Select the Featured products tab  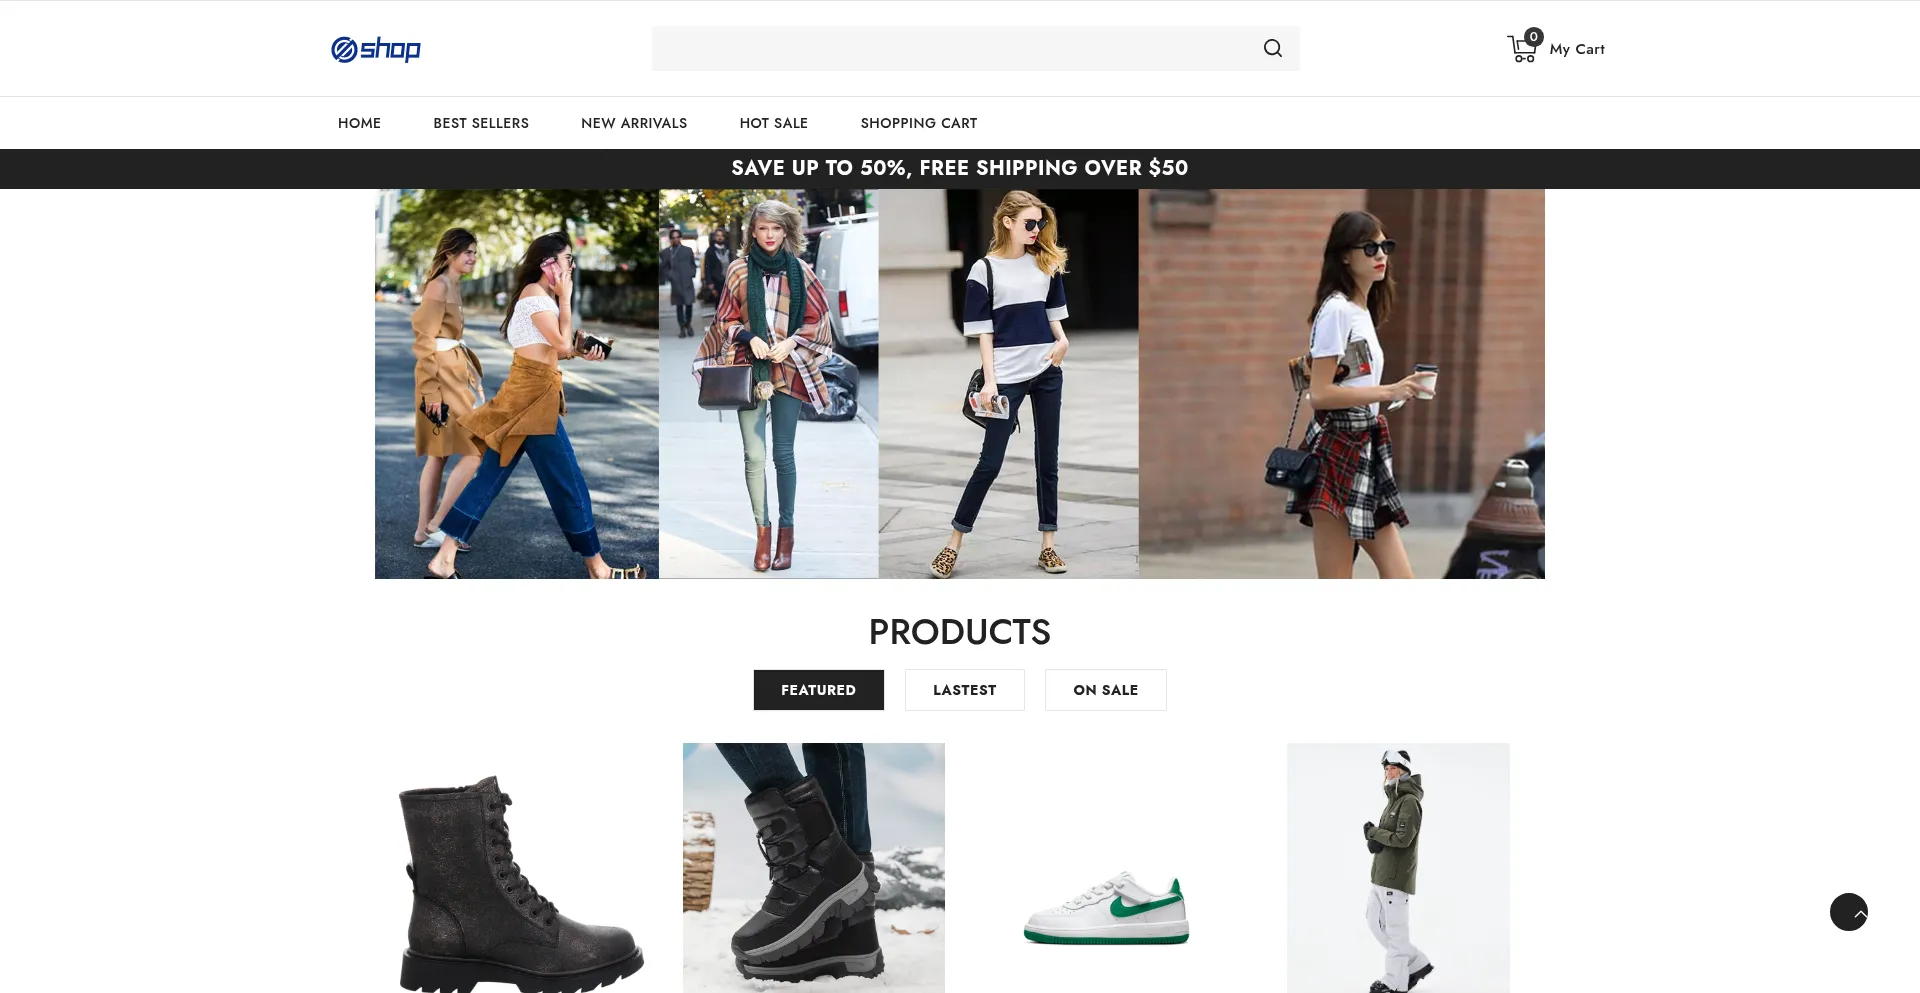coord(818,690)
